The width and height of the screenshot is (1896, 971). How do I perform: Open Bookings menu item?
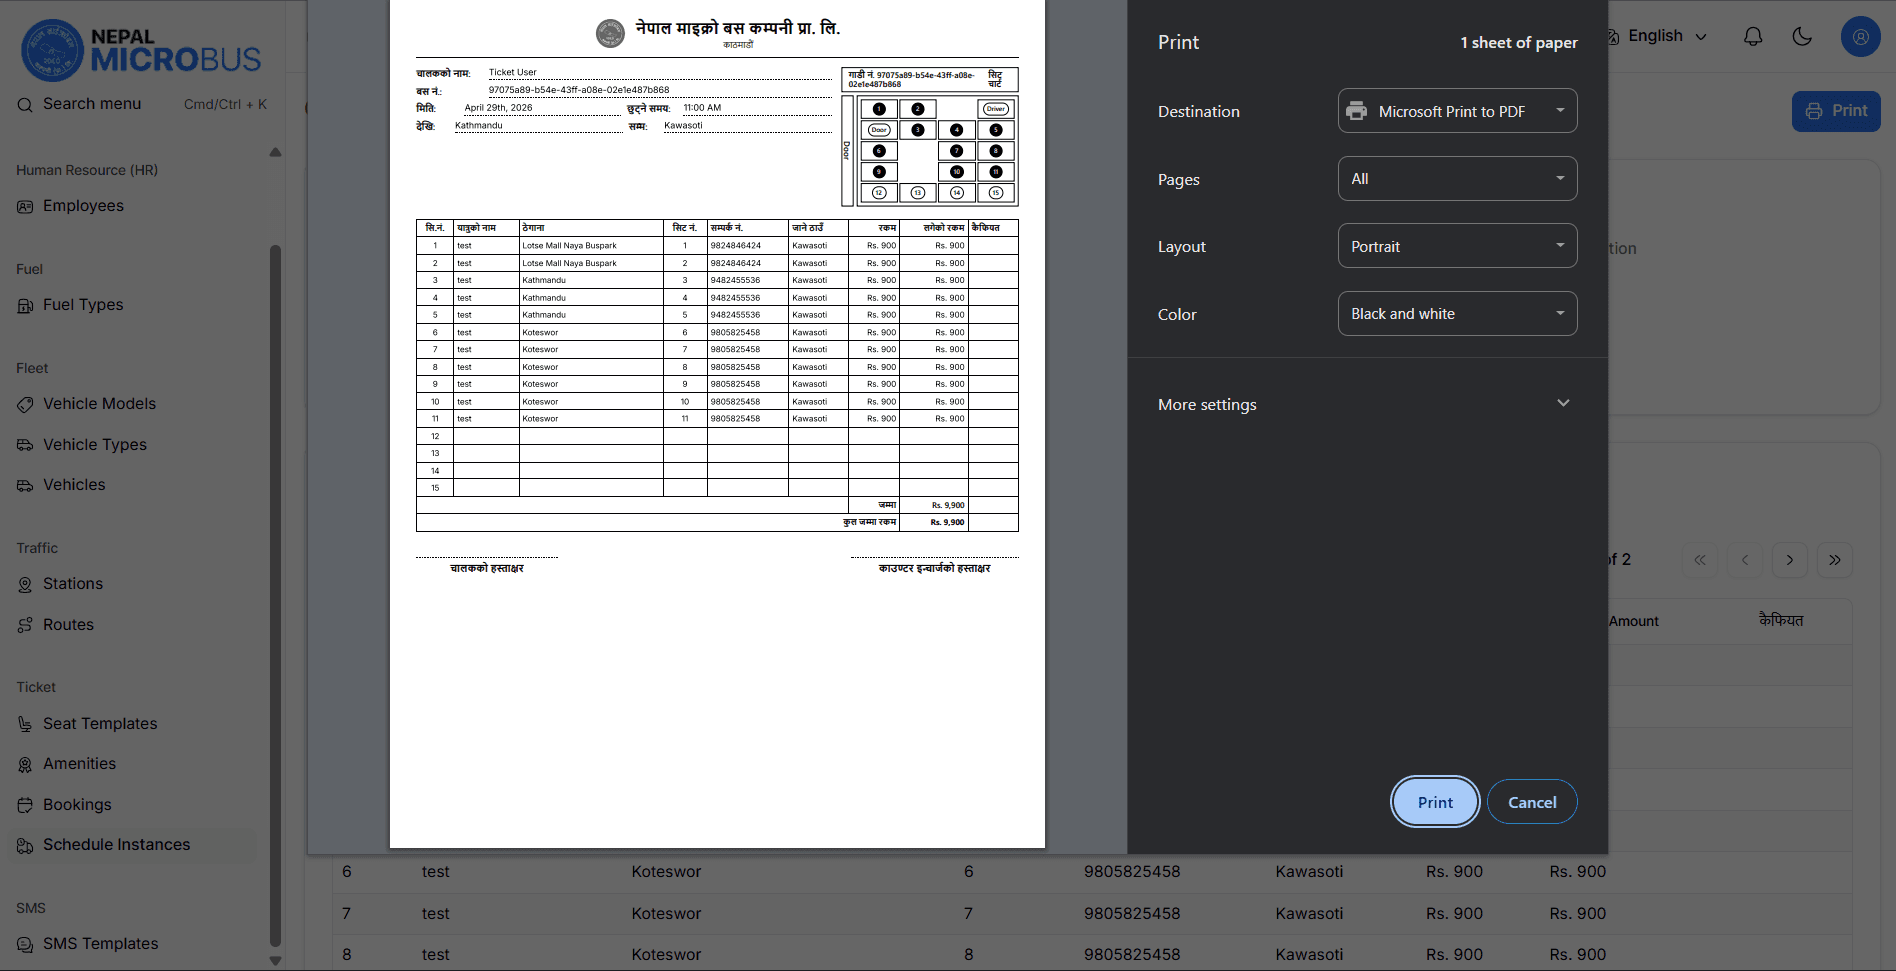tap(77, 805)
